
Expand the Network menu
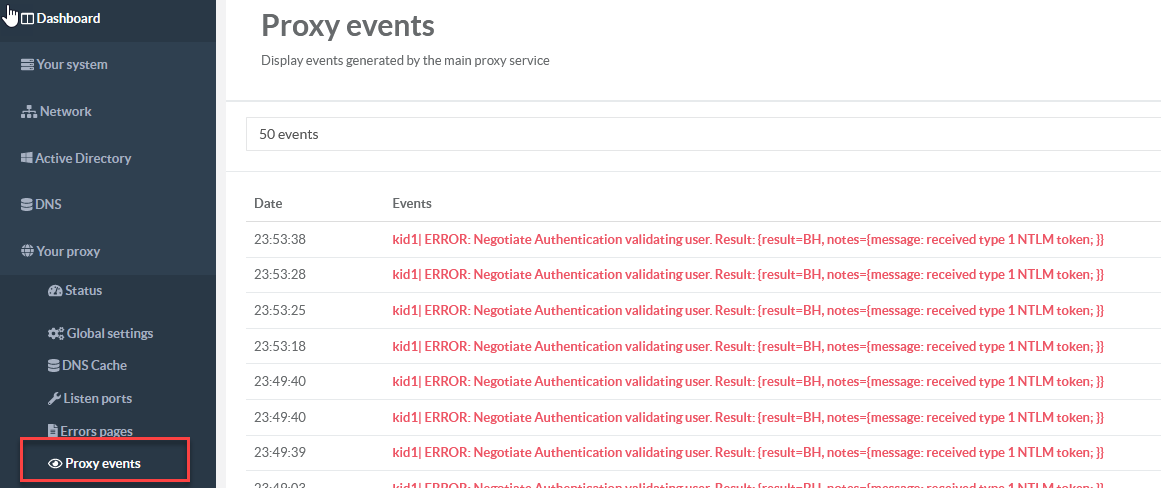(x=66, y=112)
